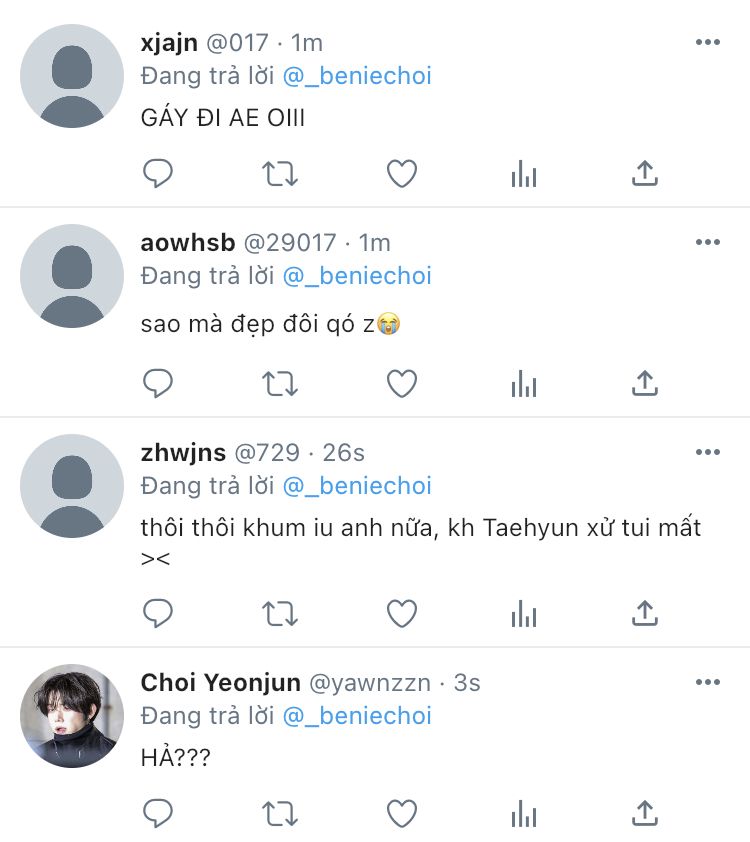
Task: Retweet the zhwjns tweet about Taehyun
Action: point(280,613)
